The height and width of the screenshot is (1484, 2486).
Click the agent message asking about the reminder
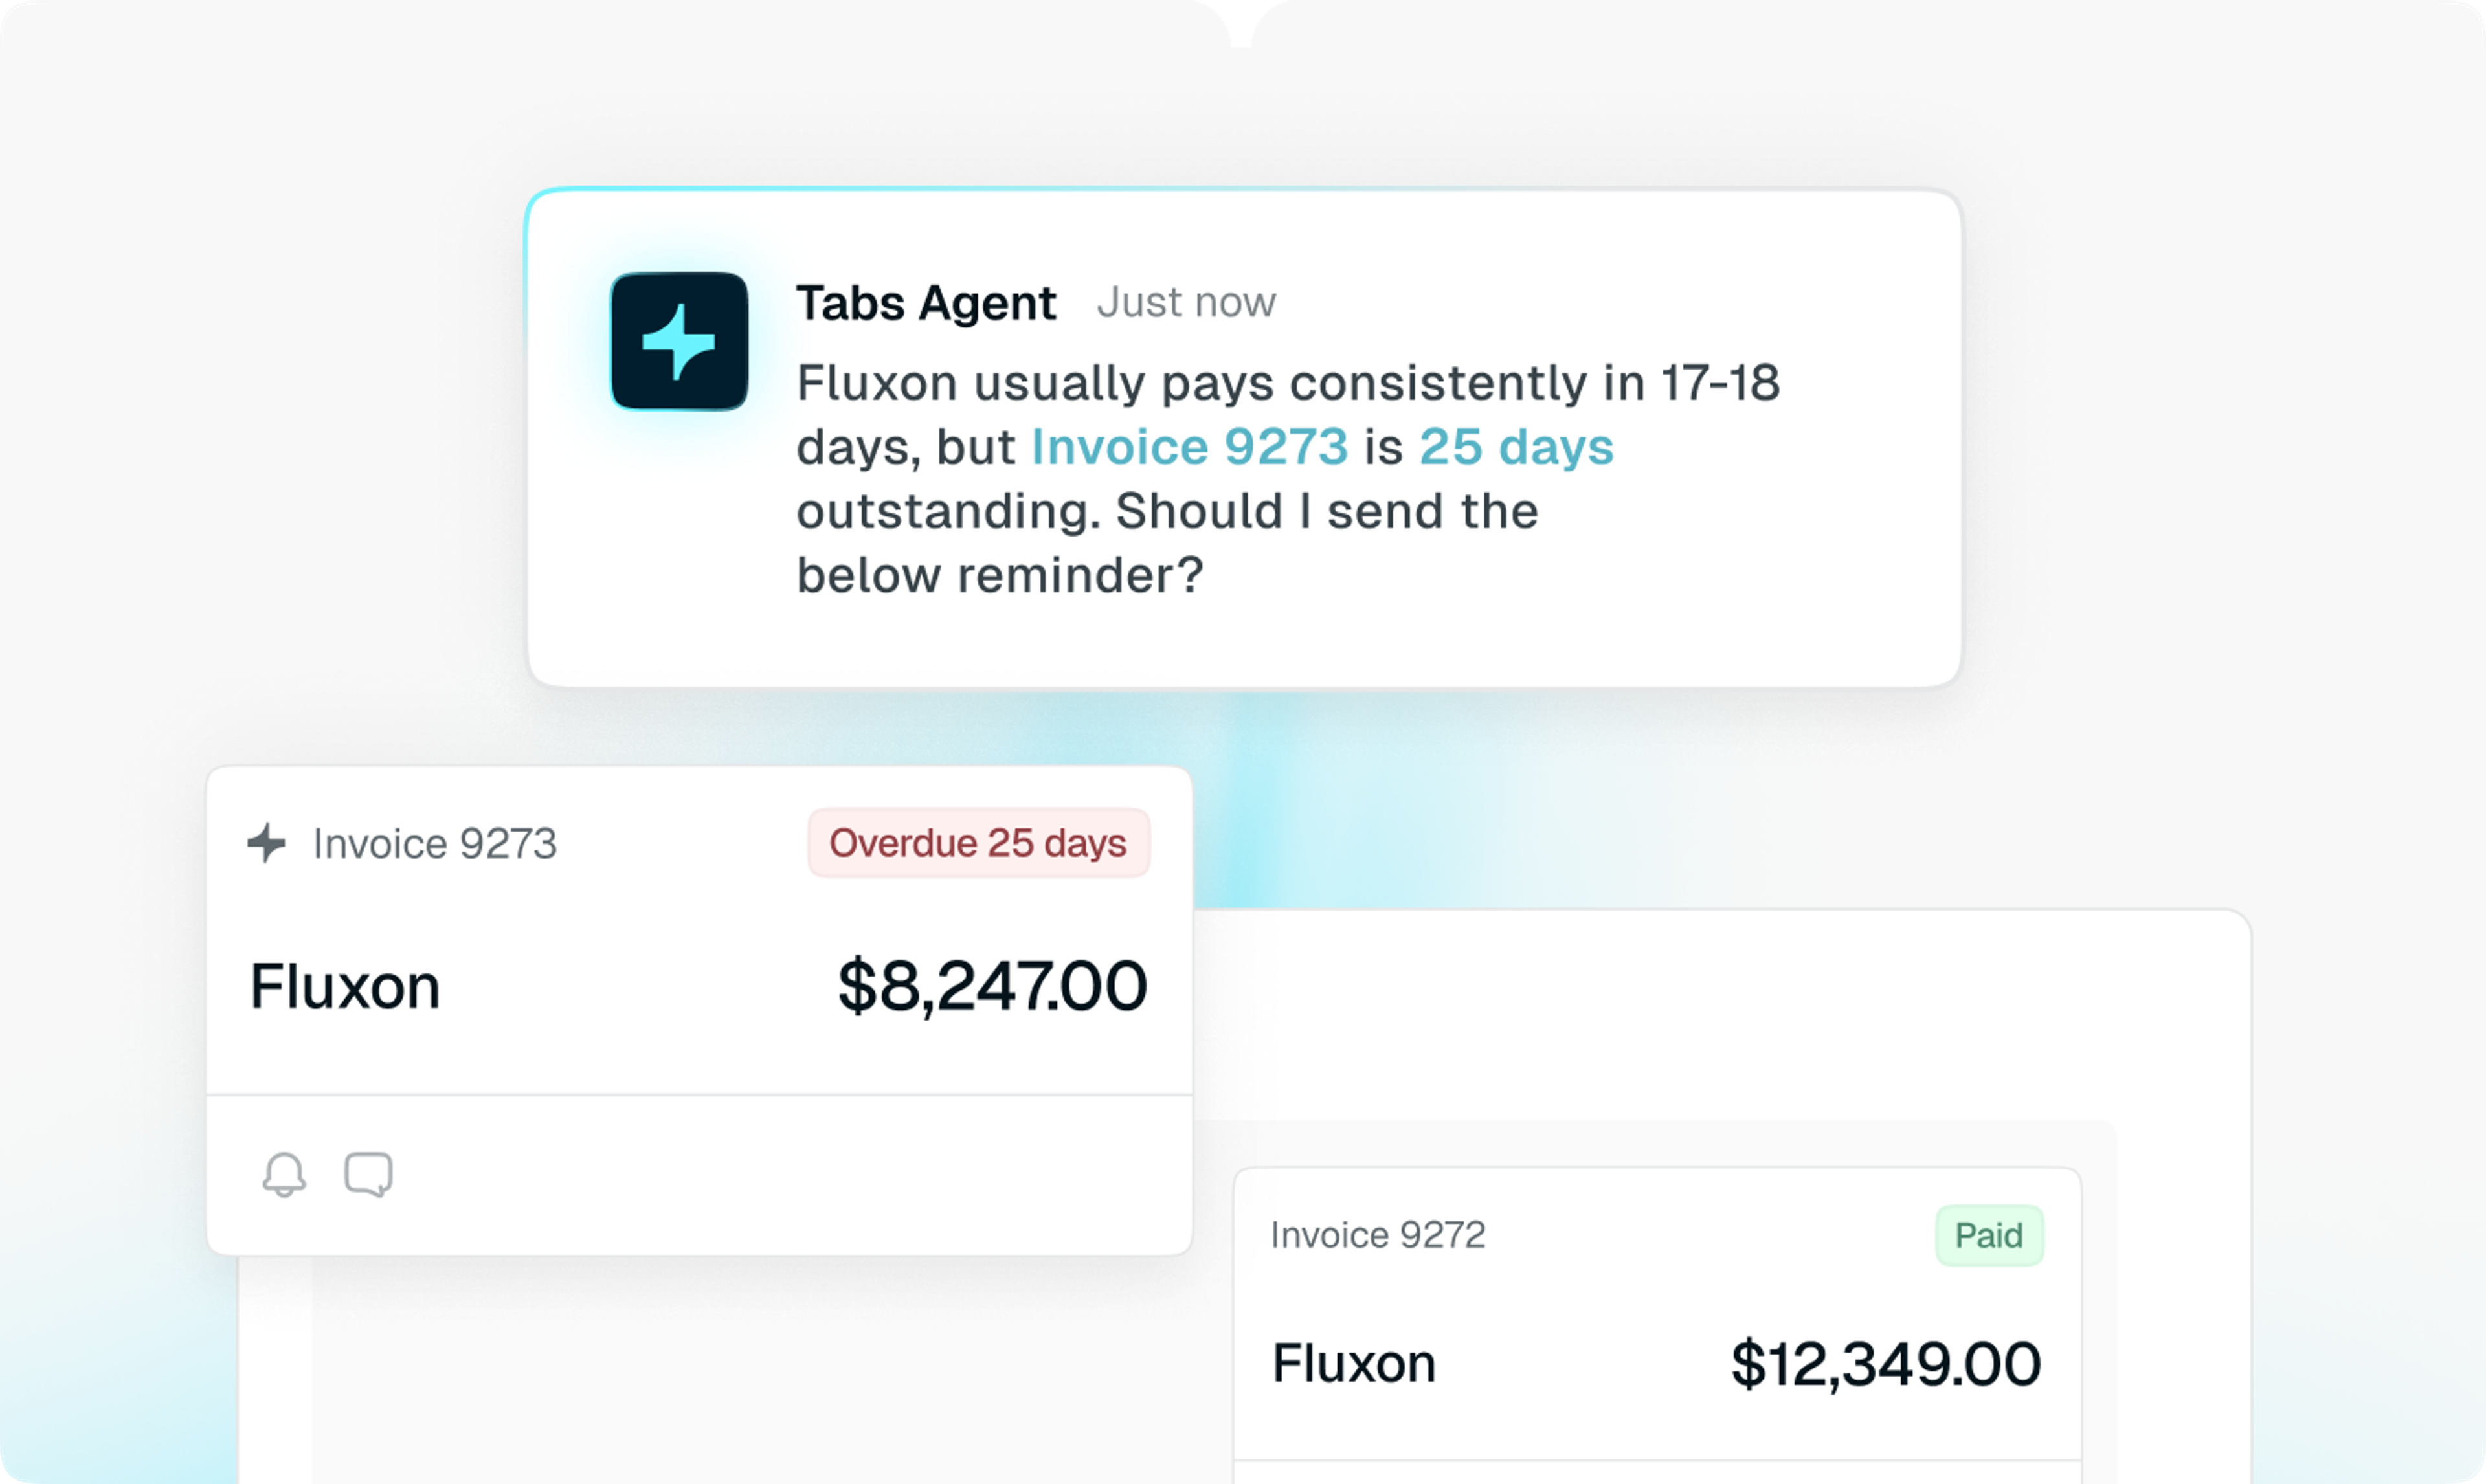point(1288,479)
